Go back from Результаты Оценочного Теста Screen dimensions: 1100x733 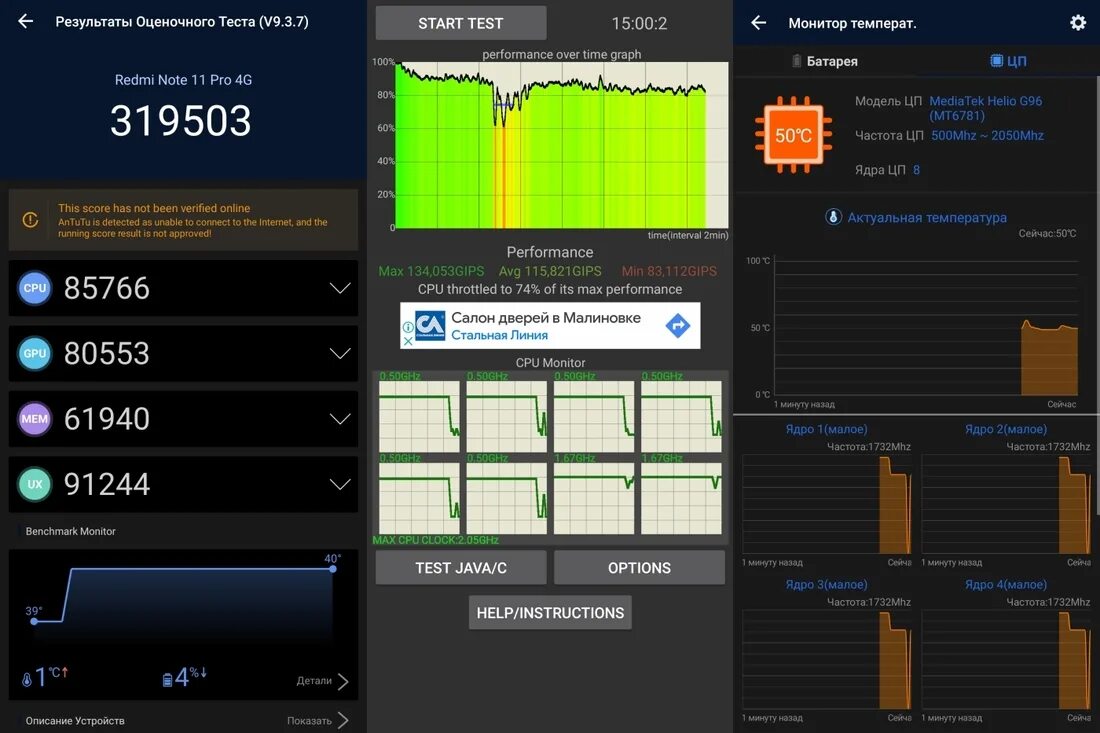coord(24,20)
